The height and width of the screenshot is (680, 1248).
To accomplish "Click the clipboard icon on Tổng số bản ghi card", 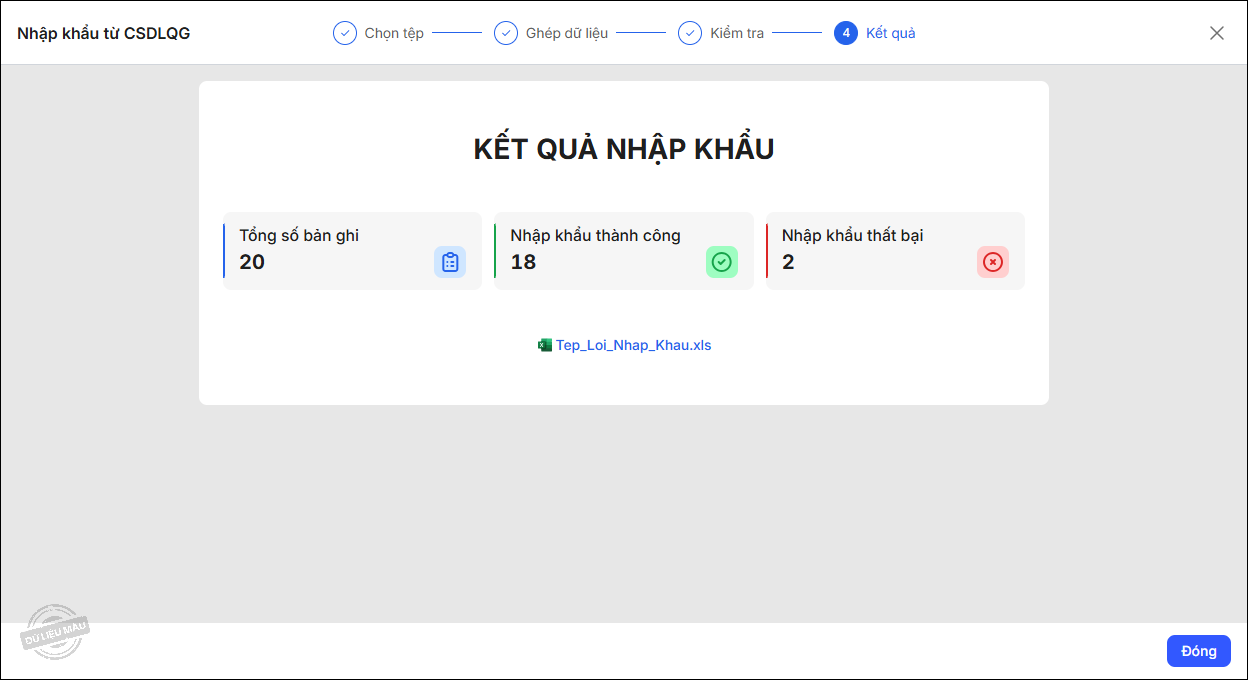I will 449,261.
